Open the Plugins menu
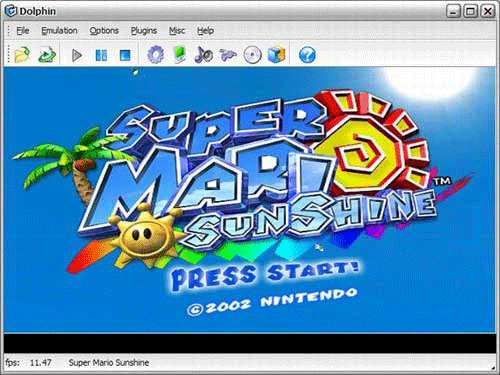The width and height of the screenshot is (500, 375). coord(144,31)
